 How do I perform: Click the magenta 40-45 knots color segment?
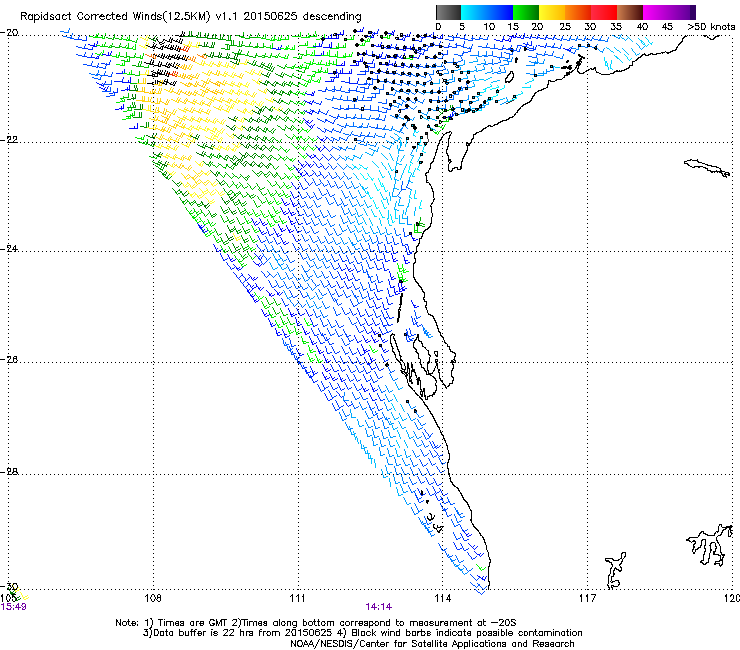[656, 12]
